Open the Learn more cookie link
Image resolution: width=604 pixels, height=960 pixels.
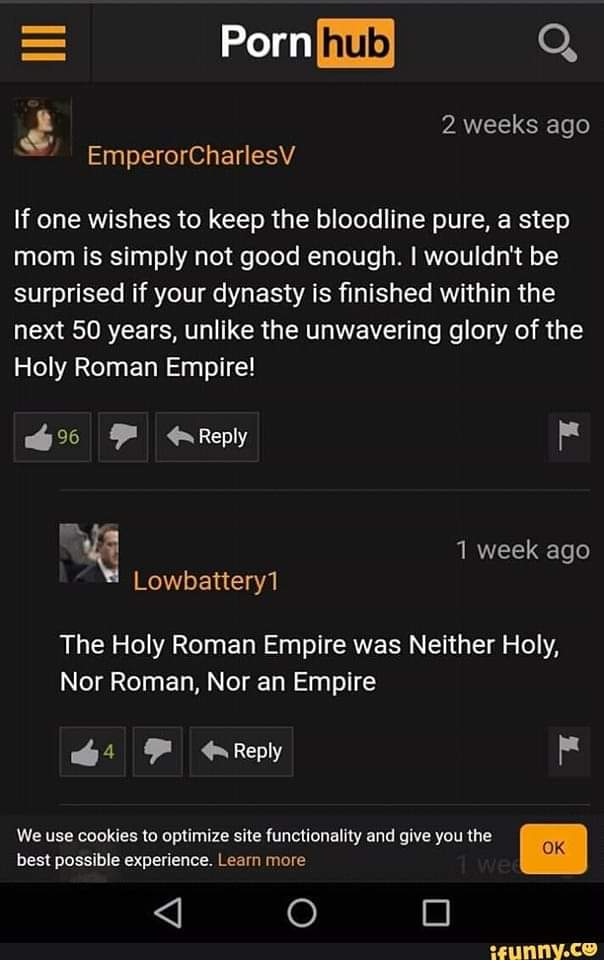click(261, 860)
